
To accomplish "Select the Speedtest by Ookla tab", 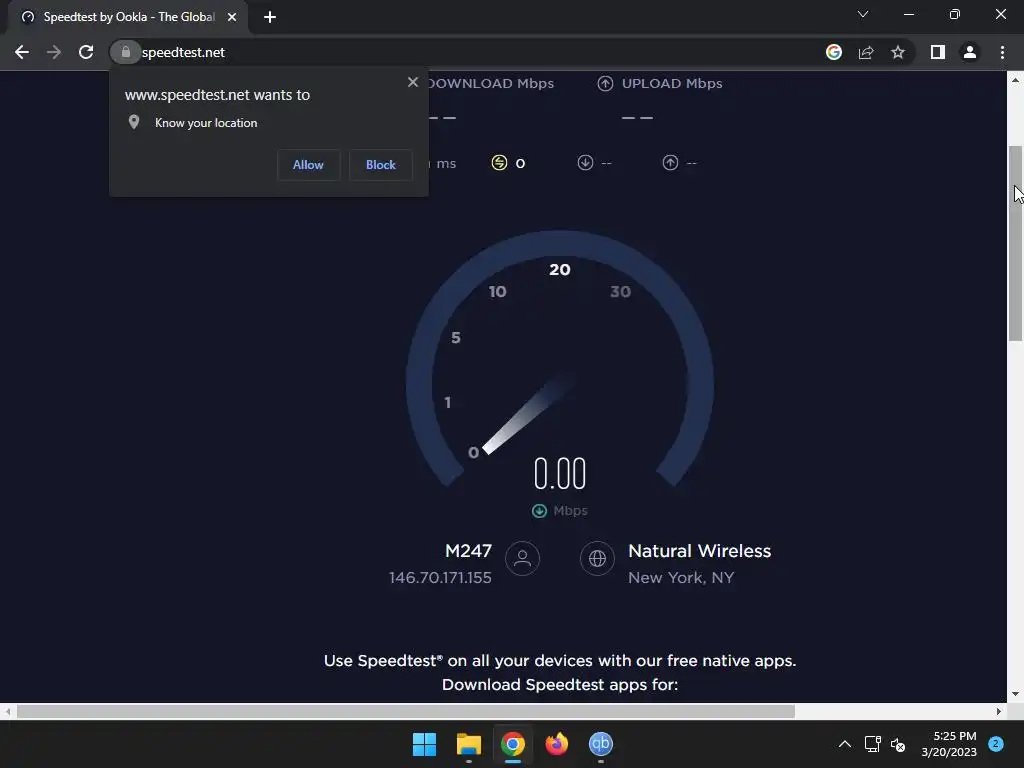I will coord(128,17).
